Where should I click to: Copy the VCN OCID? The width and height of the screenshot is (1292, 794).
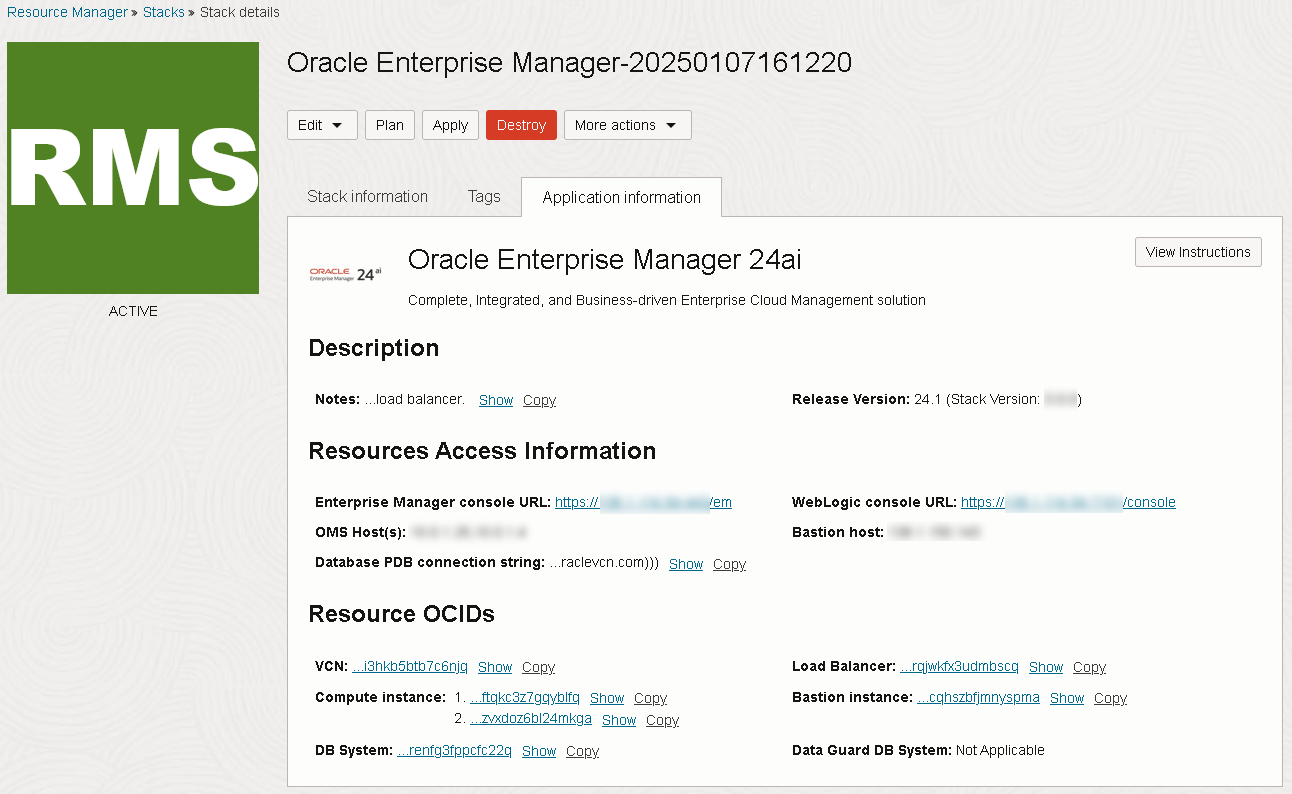(538, 667)
